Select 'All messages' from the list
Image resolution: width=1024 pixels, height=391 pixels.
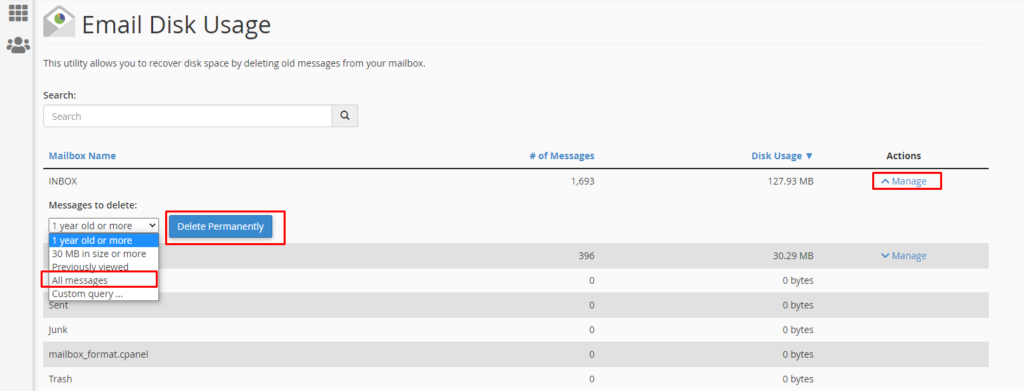pyautogui.click(x=104, y=280)
